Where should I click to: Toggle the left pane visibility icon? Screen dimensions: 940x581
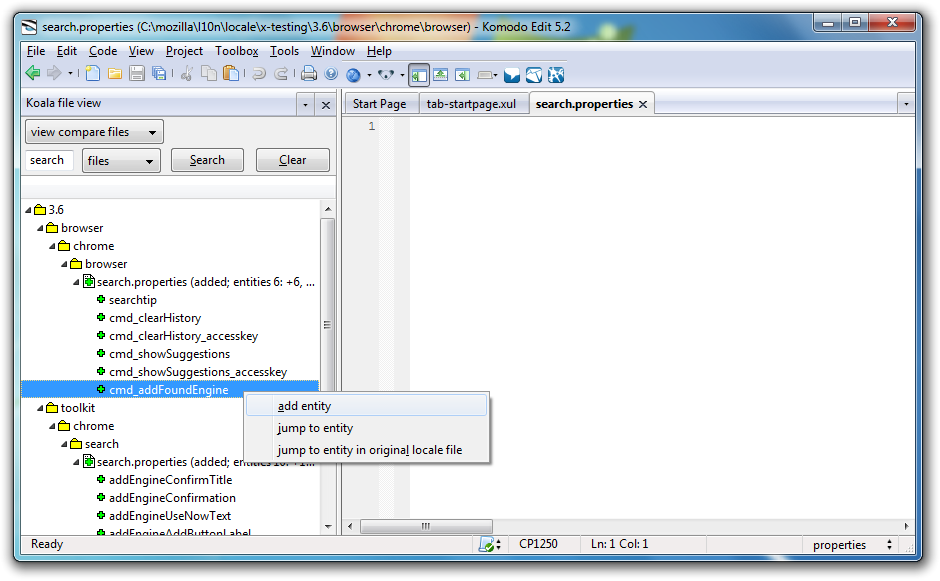click(x=419, y=75)
